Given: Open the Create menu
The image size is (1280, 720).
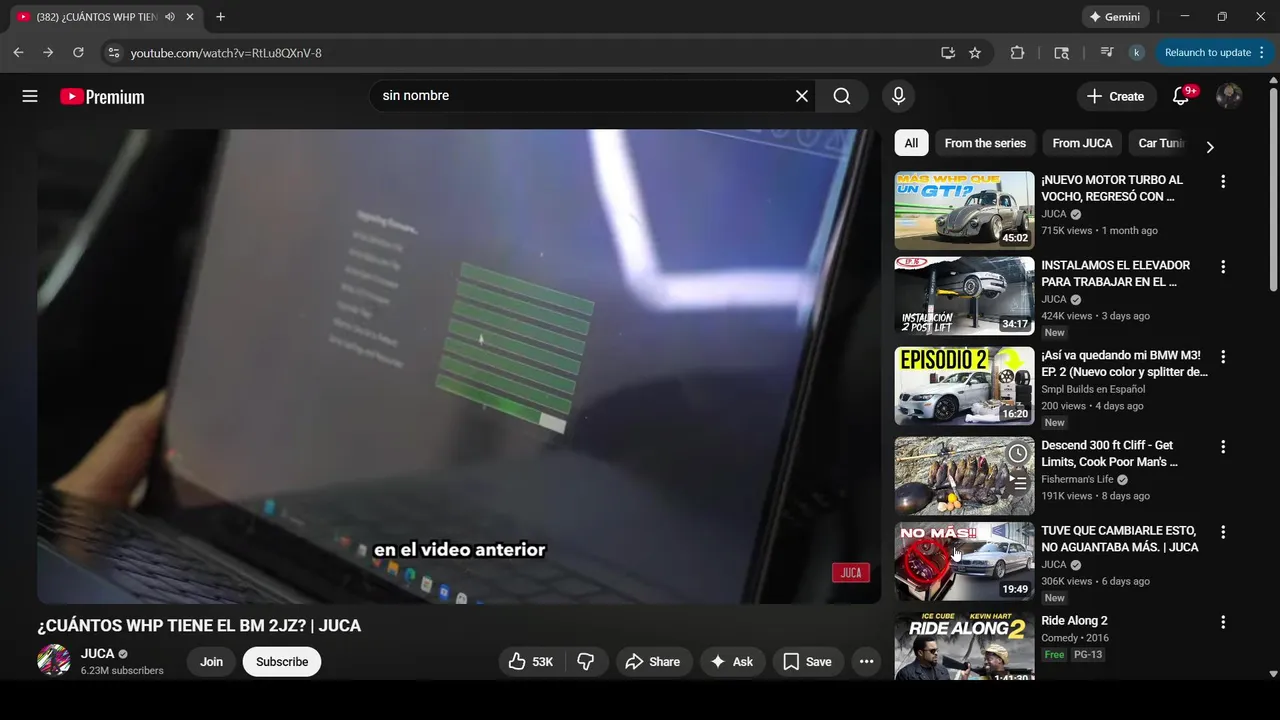Looking at the screenshot, I should [x=1116, y=96].
